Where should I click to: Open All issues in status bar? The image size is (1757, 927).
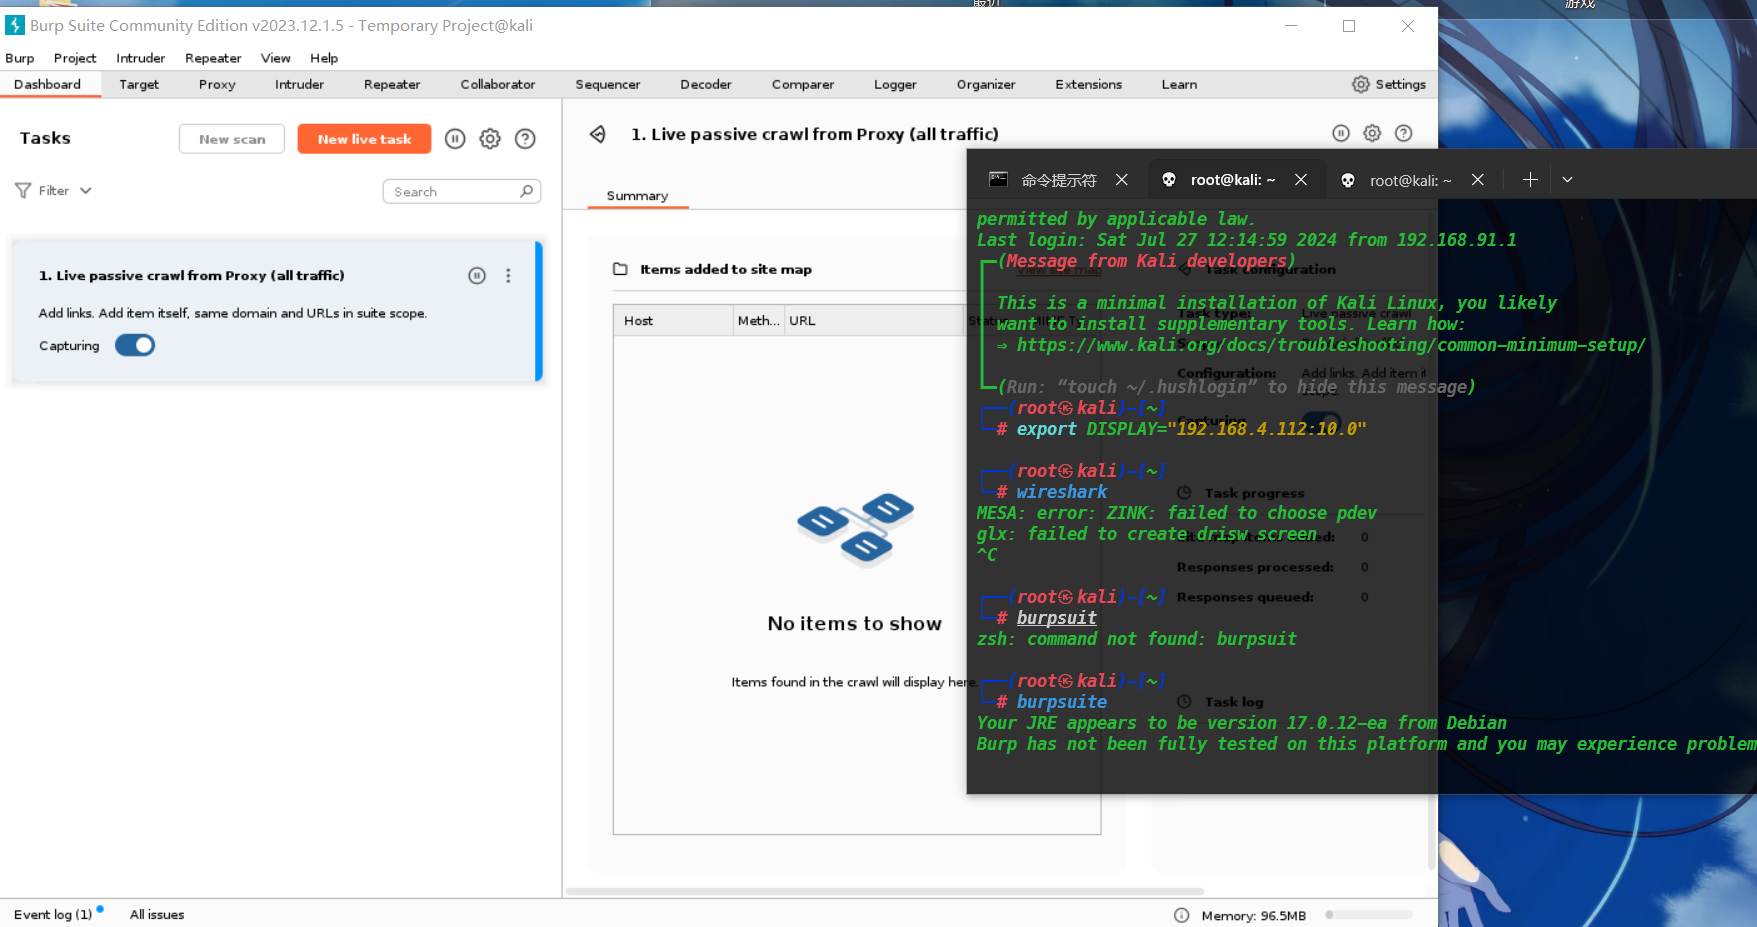coord(157,914)
